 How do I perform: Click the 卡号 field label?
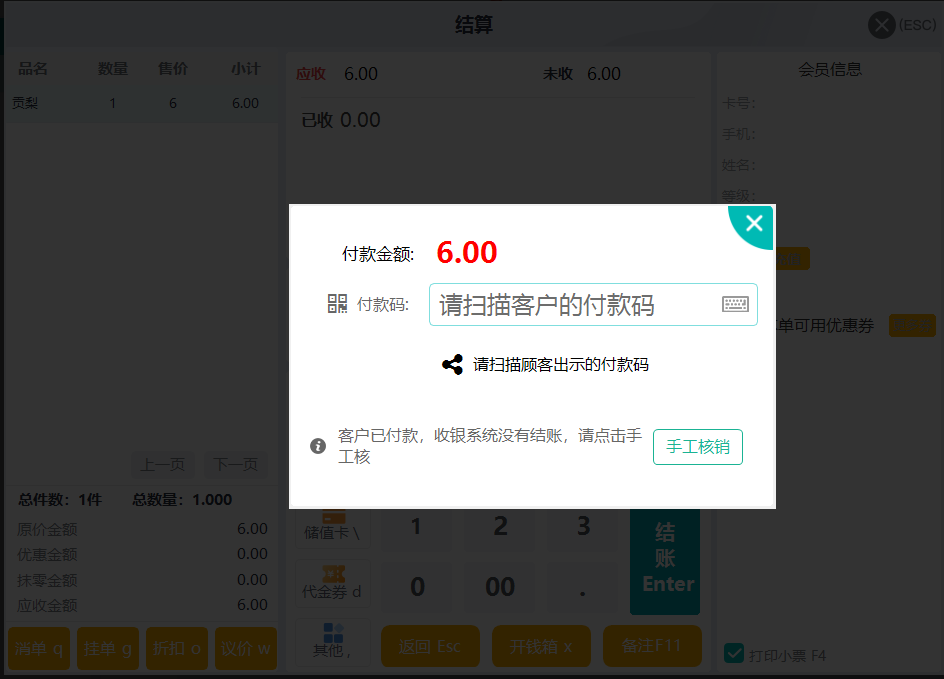pos(738,103)
